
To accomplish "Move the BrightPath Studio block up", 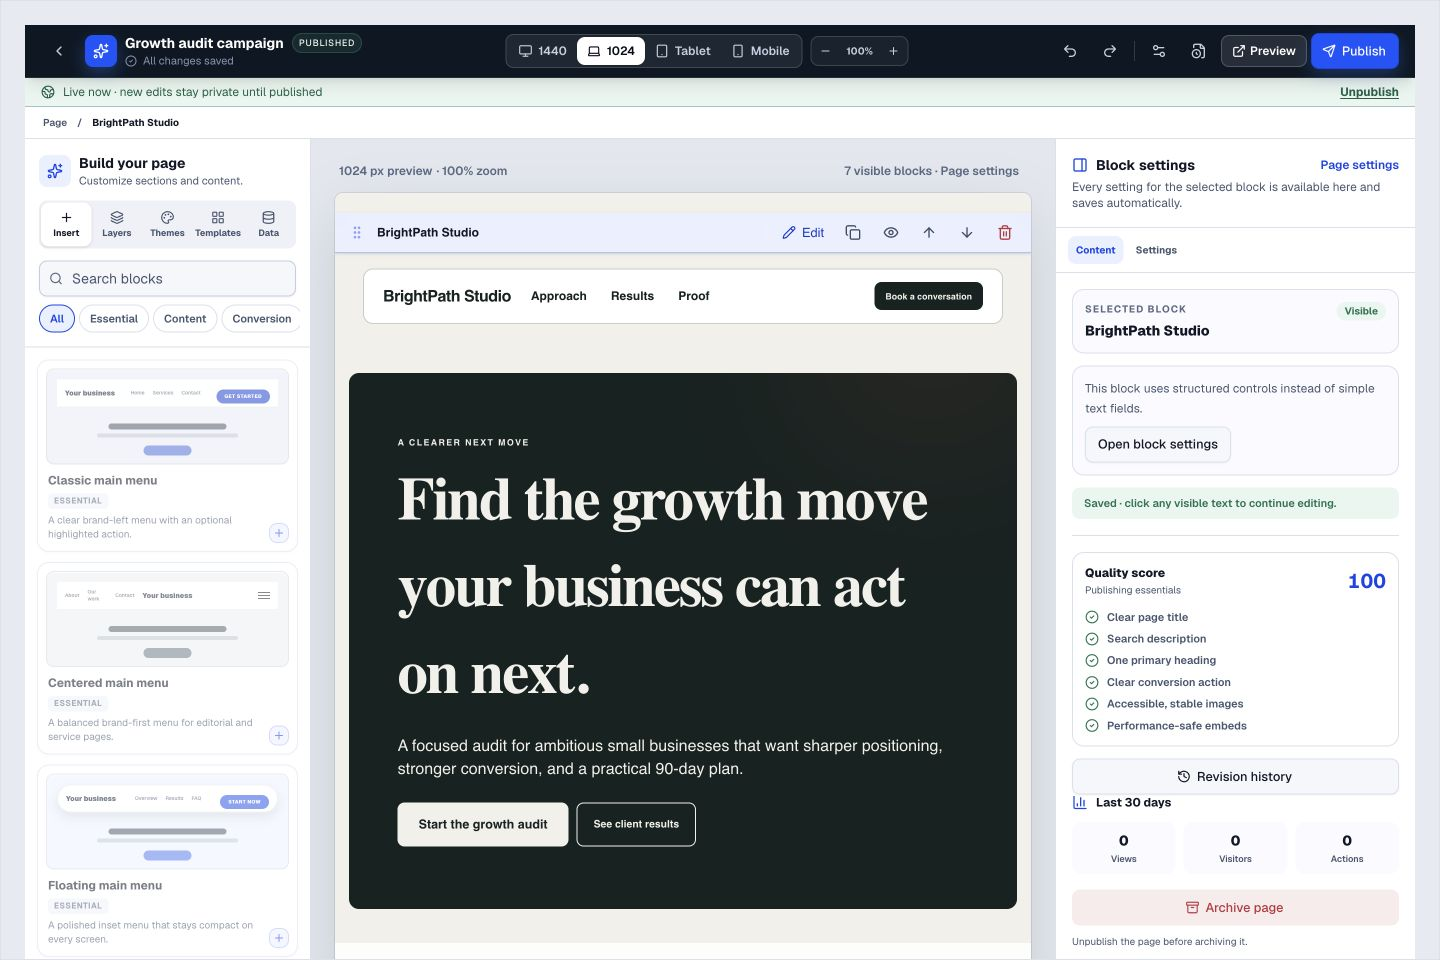I will click(x=929, y=232).
